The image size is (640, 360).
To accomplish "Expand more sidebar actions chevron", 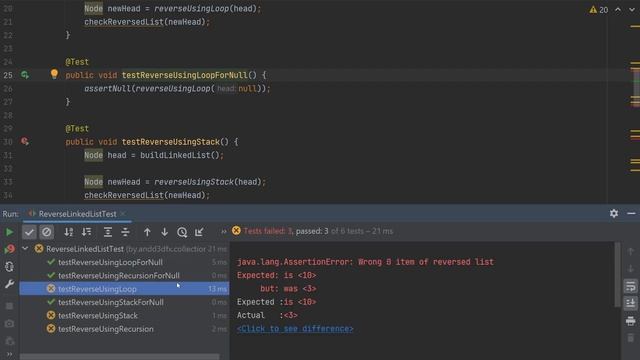I will click(x=9, y=354).
